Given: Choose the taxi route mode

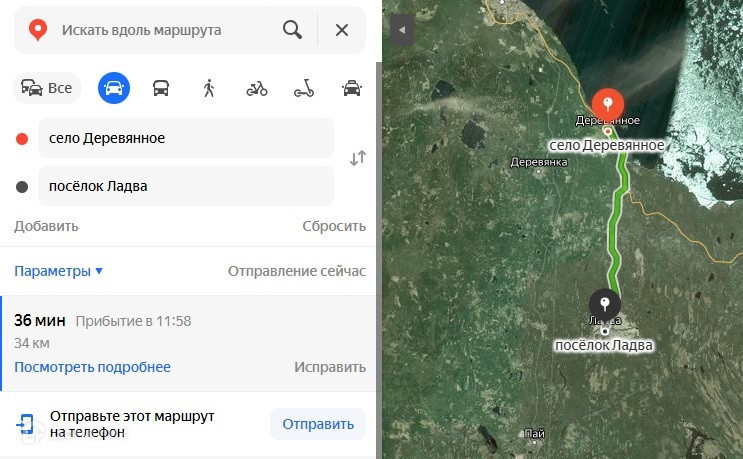Looking at the screenshot, I should 352,88.
